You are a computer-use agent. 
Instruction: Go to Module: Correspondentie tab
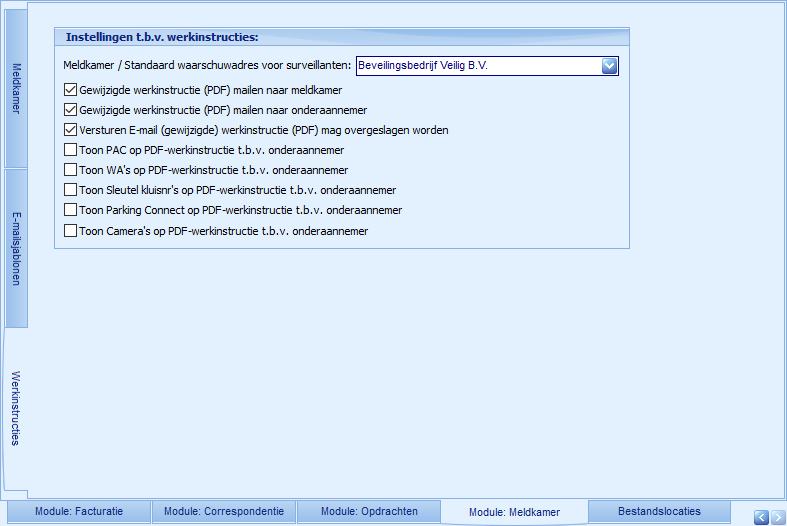[x=224, y=511]
